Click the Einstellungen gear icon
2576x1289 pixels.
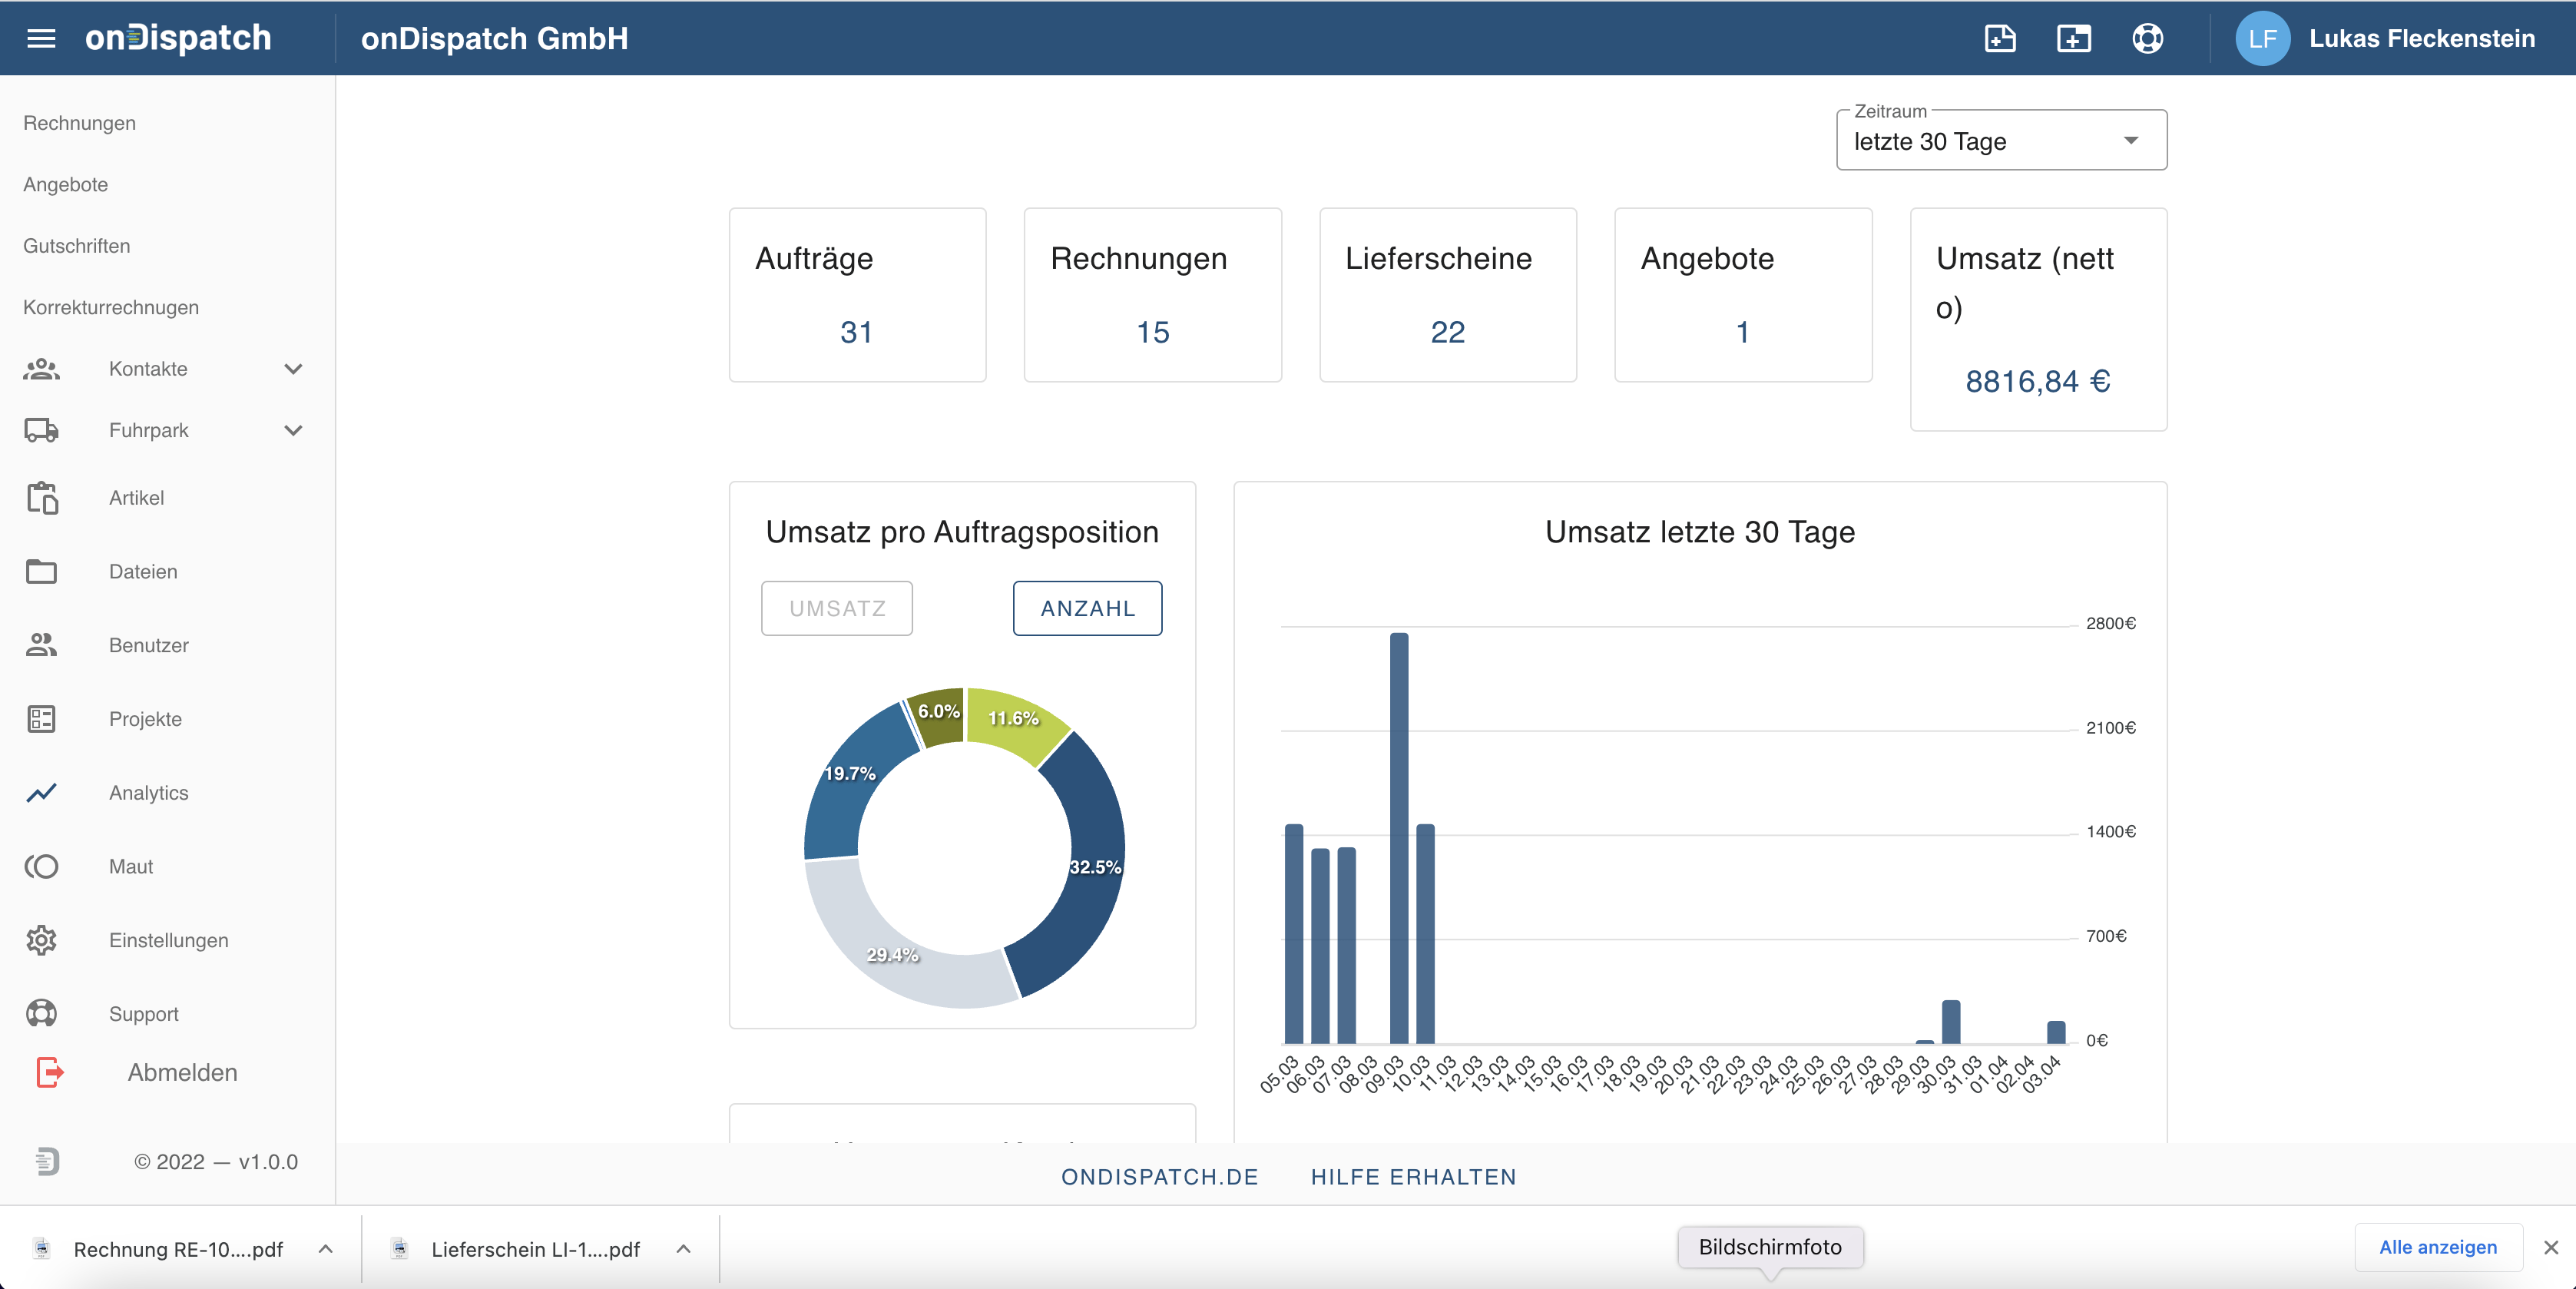click(41, 940)
